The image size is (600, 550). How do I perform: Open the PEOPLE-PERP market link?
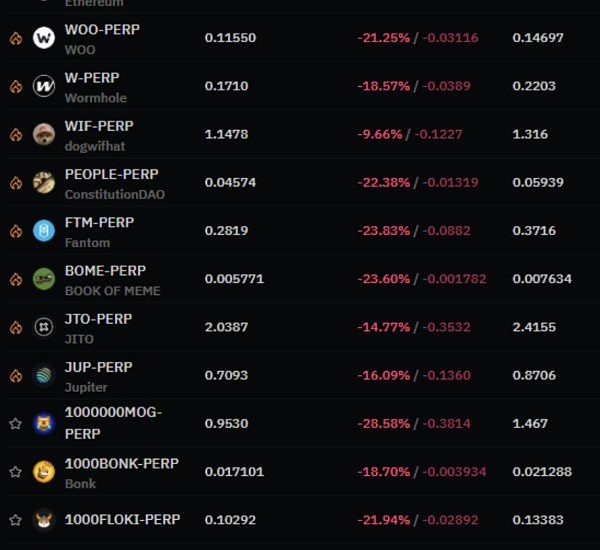(111, 174)
